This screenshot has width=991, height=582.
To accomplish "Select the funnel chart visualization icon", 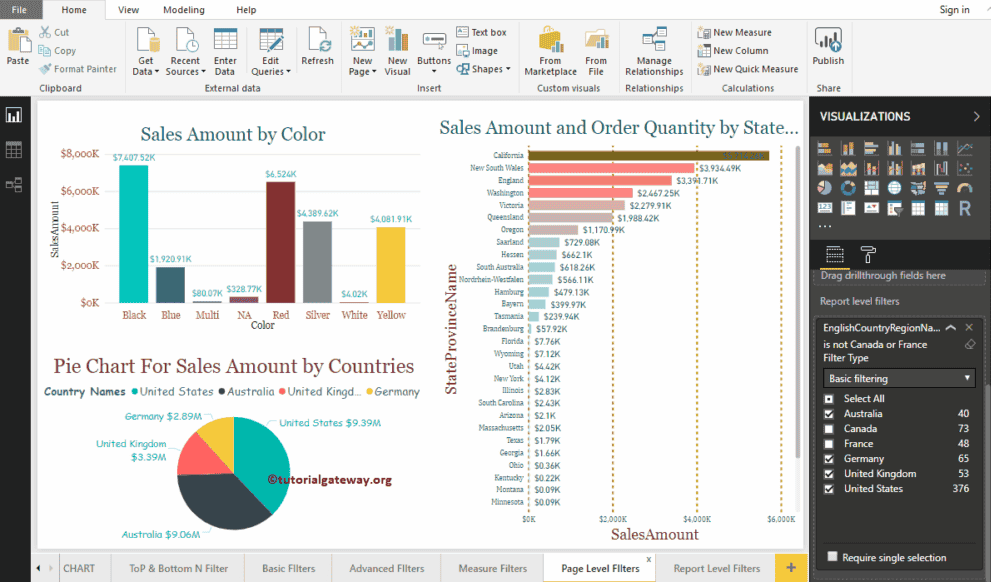I will click(x=941, y=187).
